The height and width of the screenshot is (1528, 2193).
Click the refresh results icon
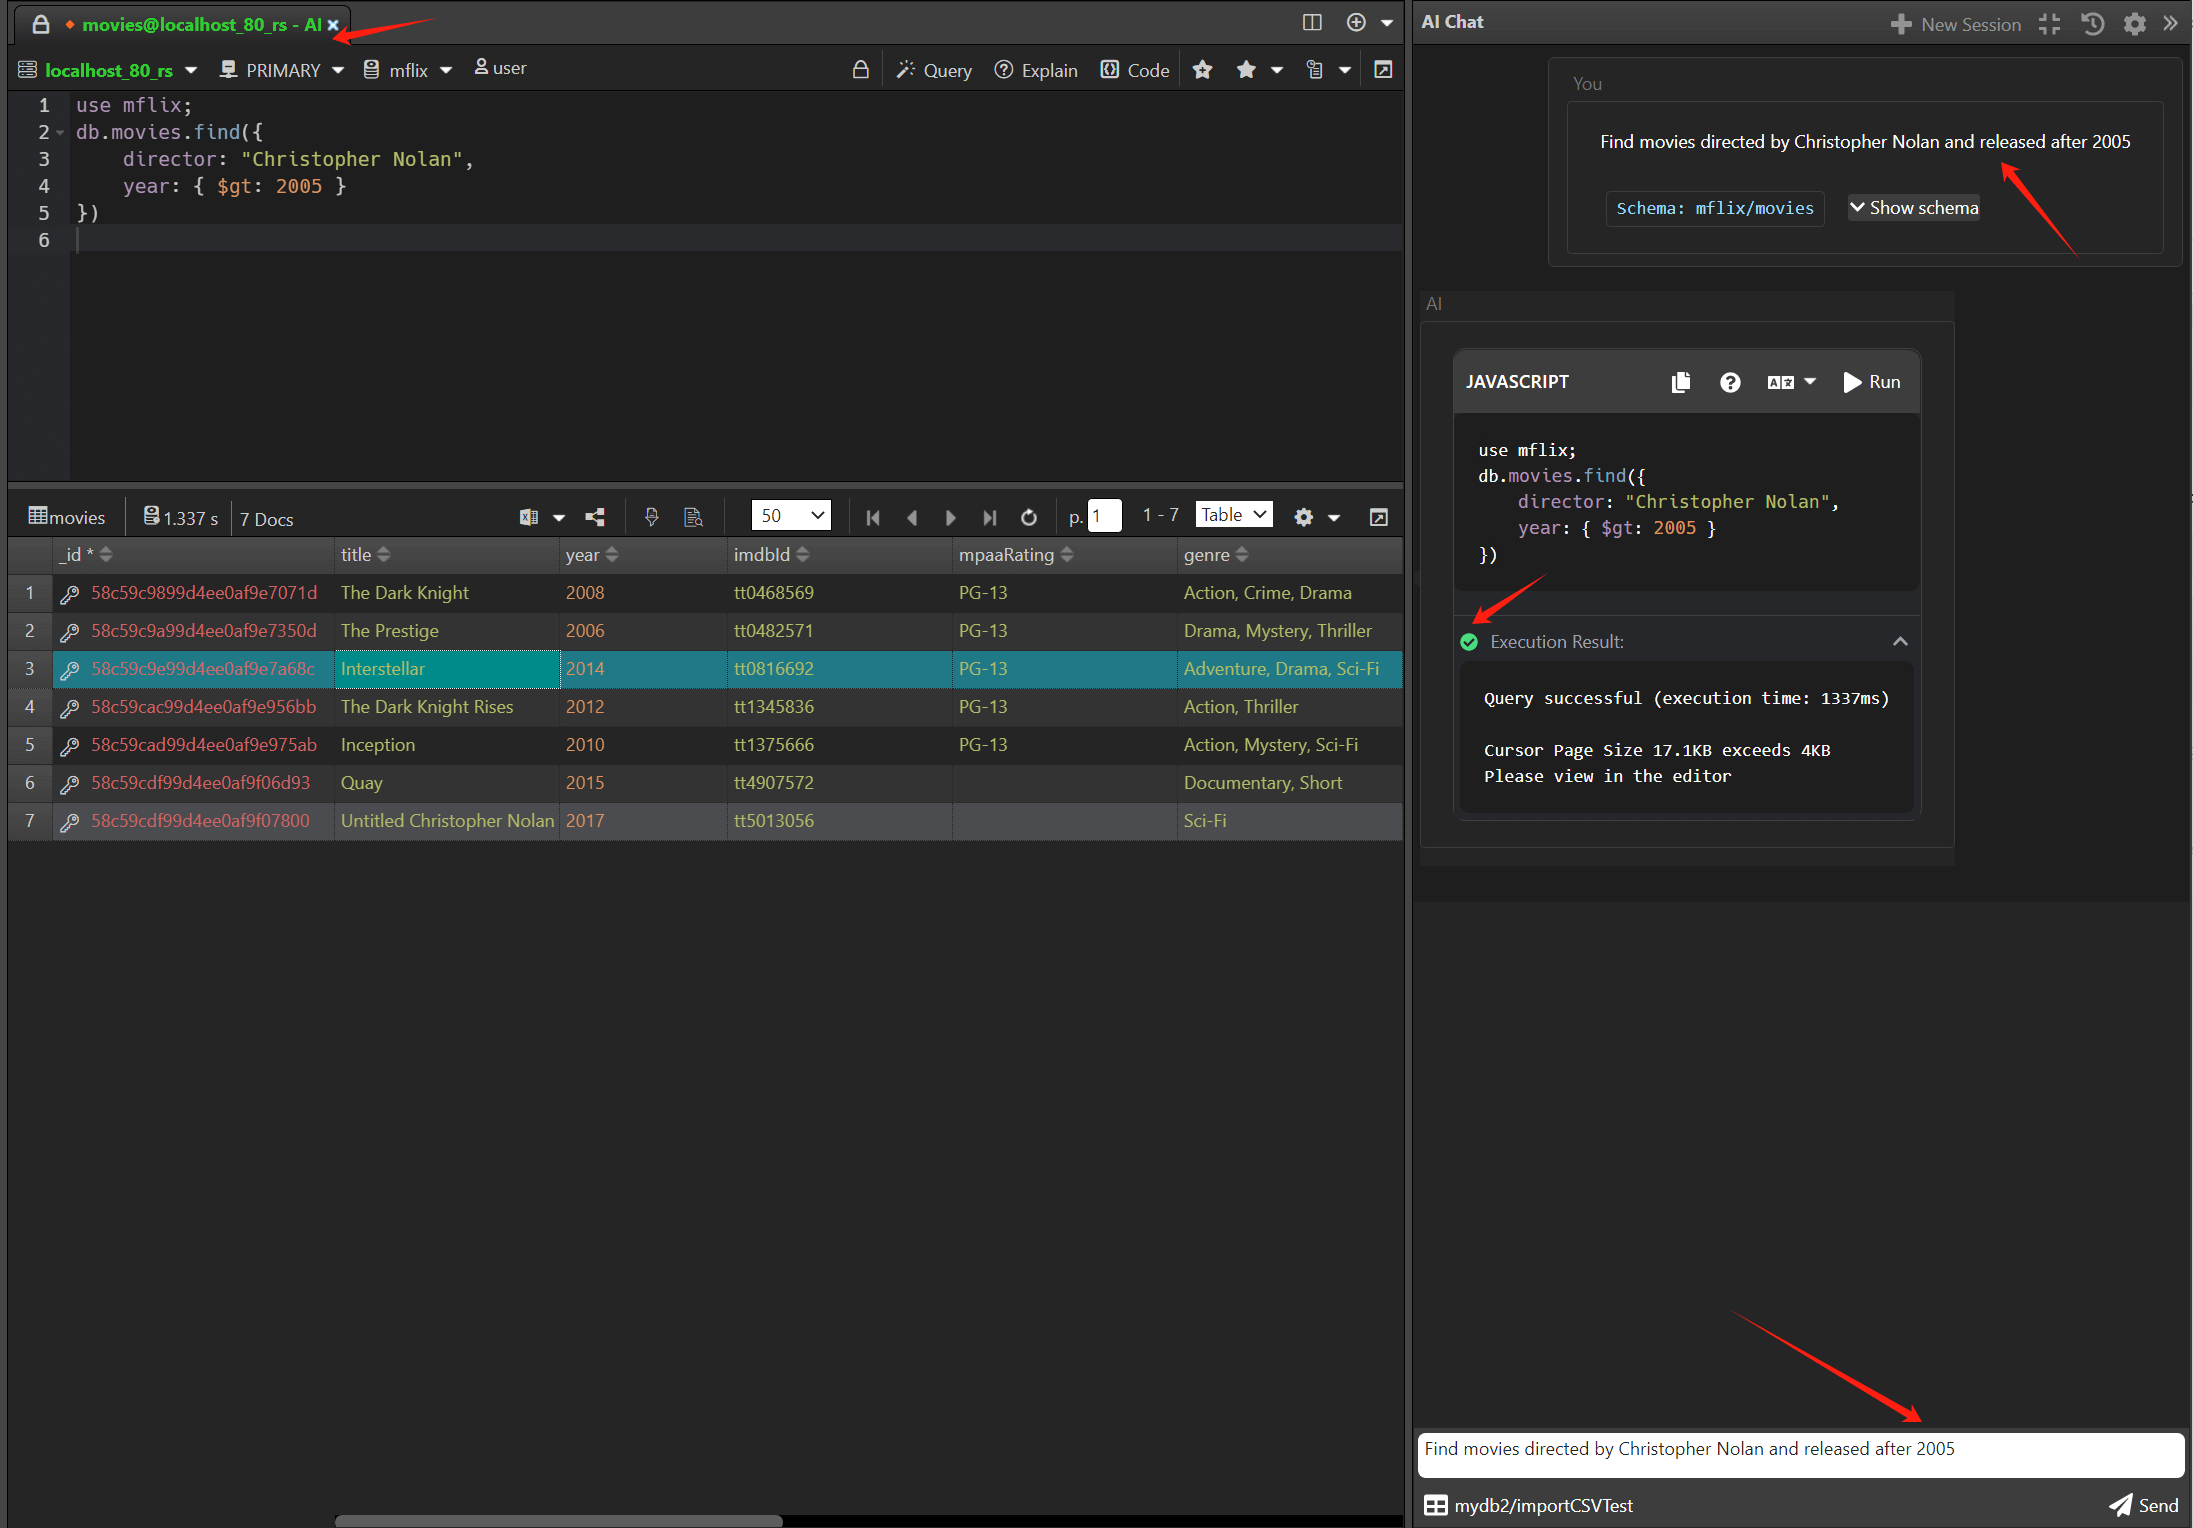tap(1029, 517)
